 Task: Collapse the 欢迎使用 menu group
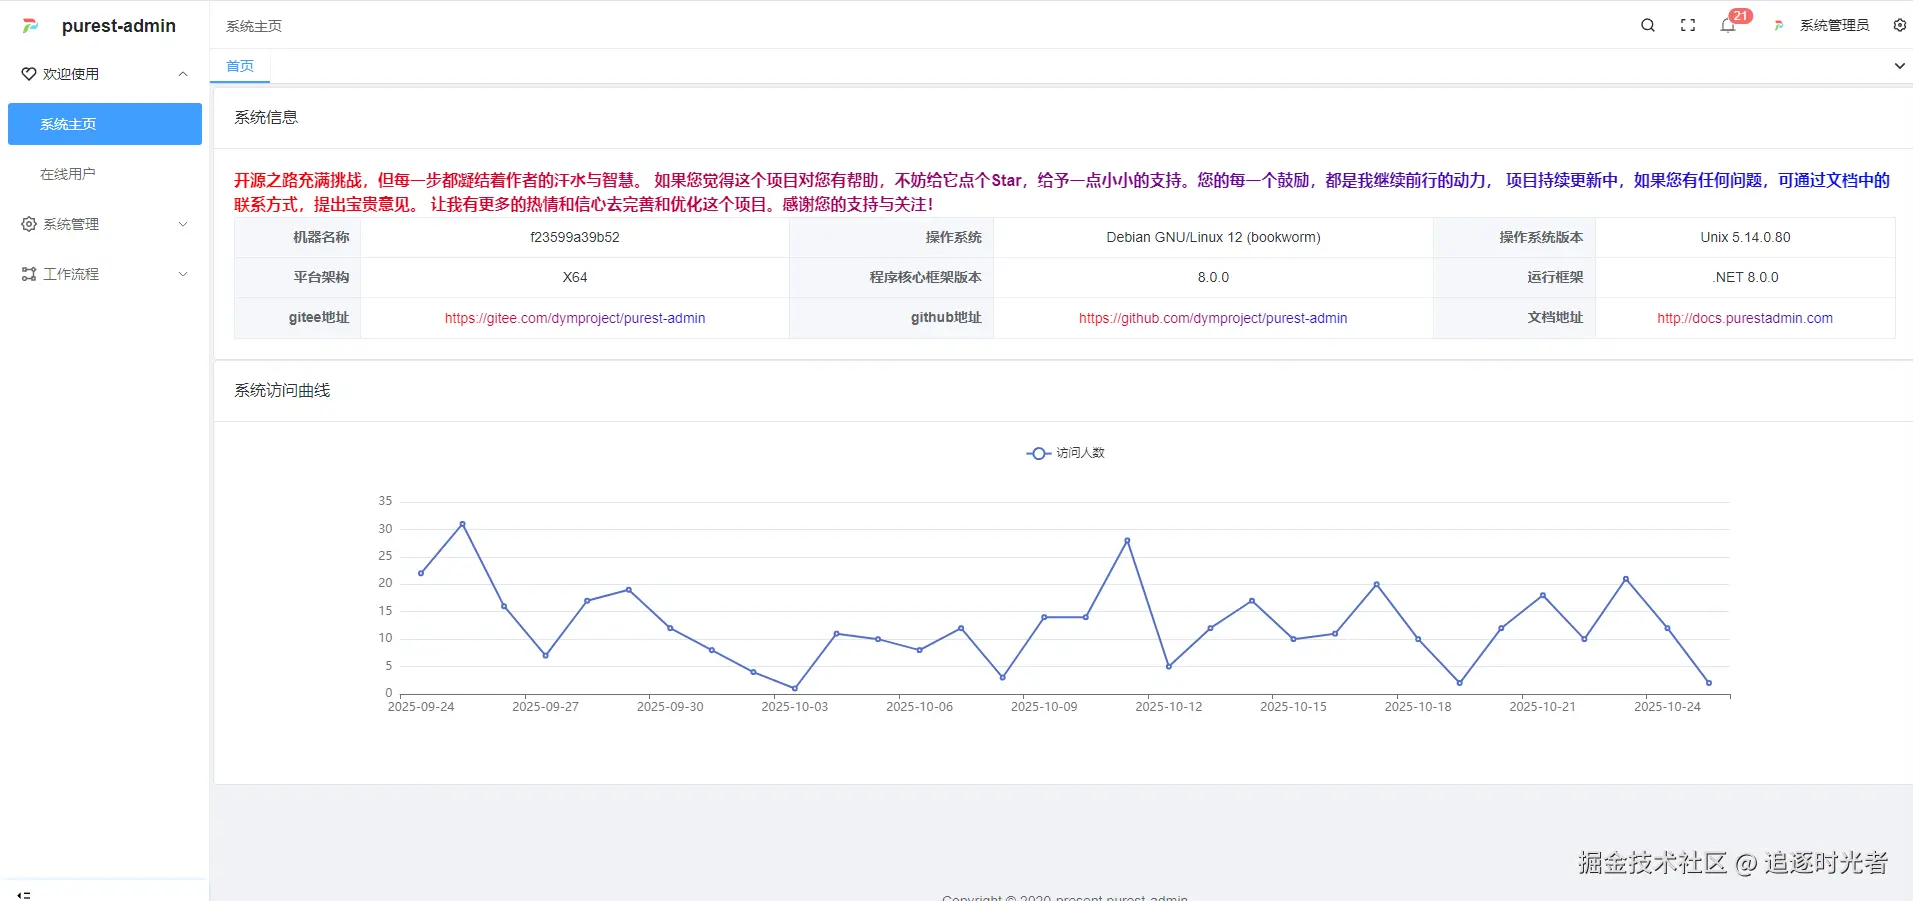183,74
